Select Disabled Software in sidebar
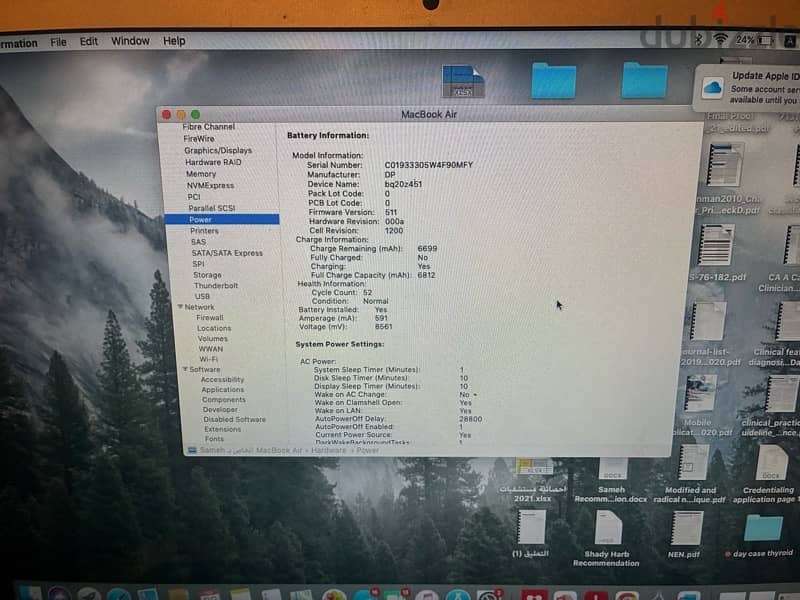 tap(235, 419)
